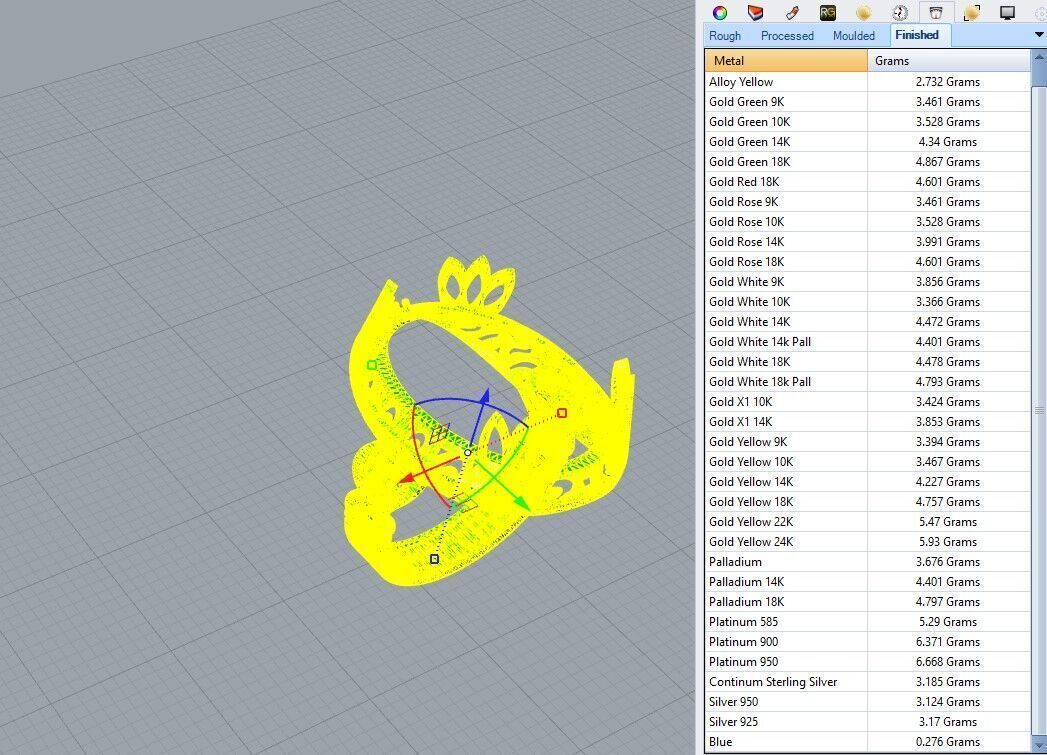Viewport: 1047px width, 755px height.
Task: Open the color wheel properties panel icon
Action: 719,13
